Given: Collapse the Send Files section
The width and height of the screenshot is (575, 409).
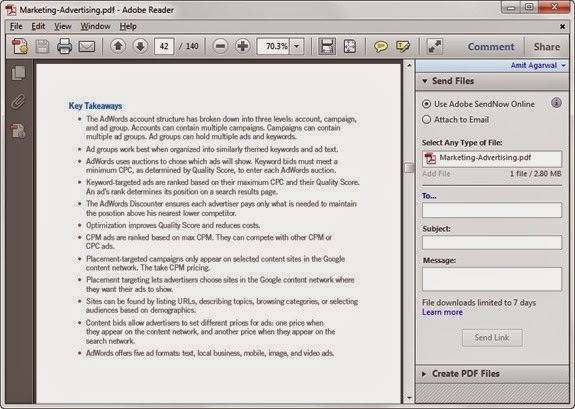Looking at the screenshot, I should [425, 81].
